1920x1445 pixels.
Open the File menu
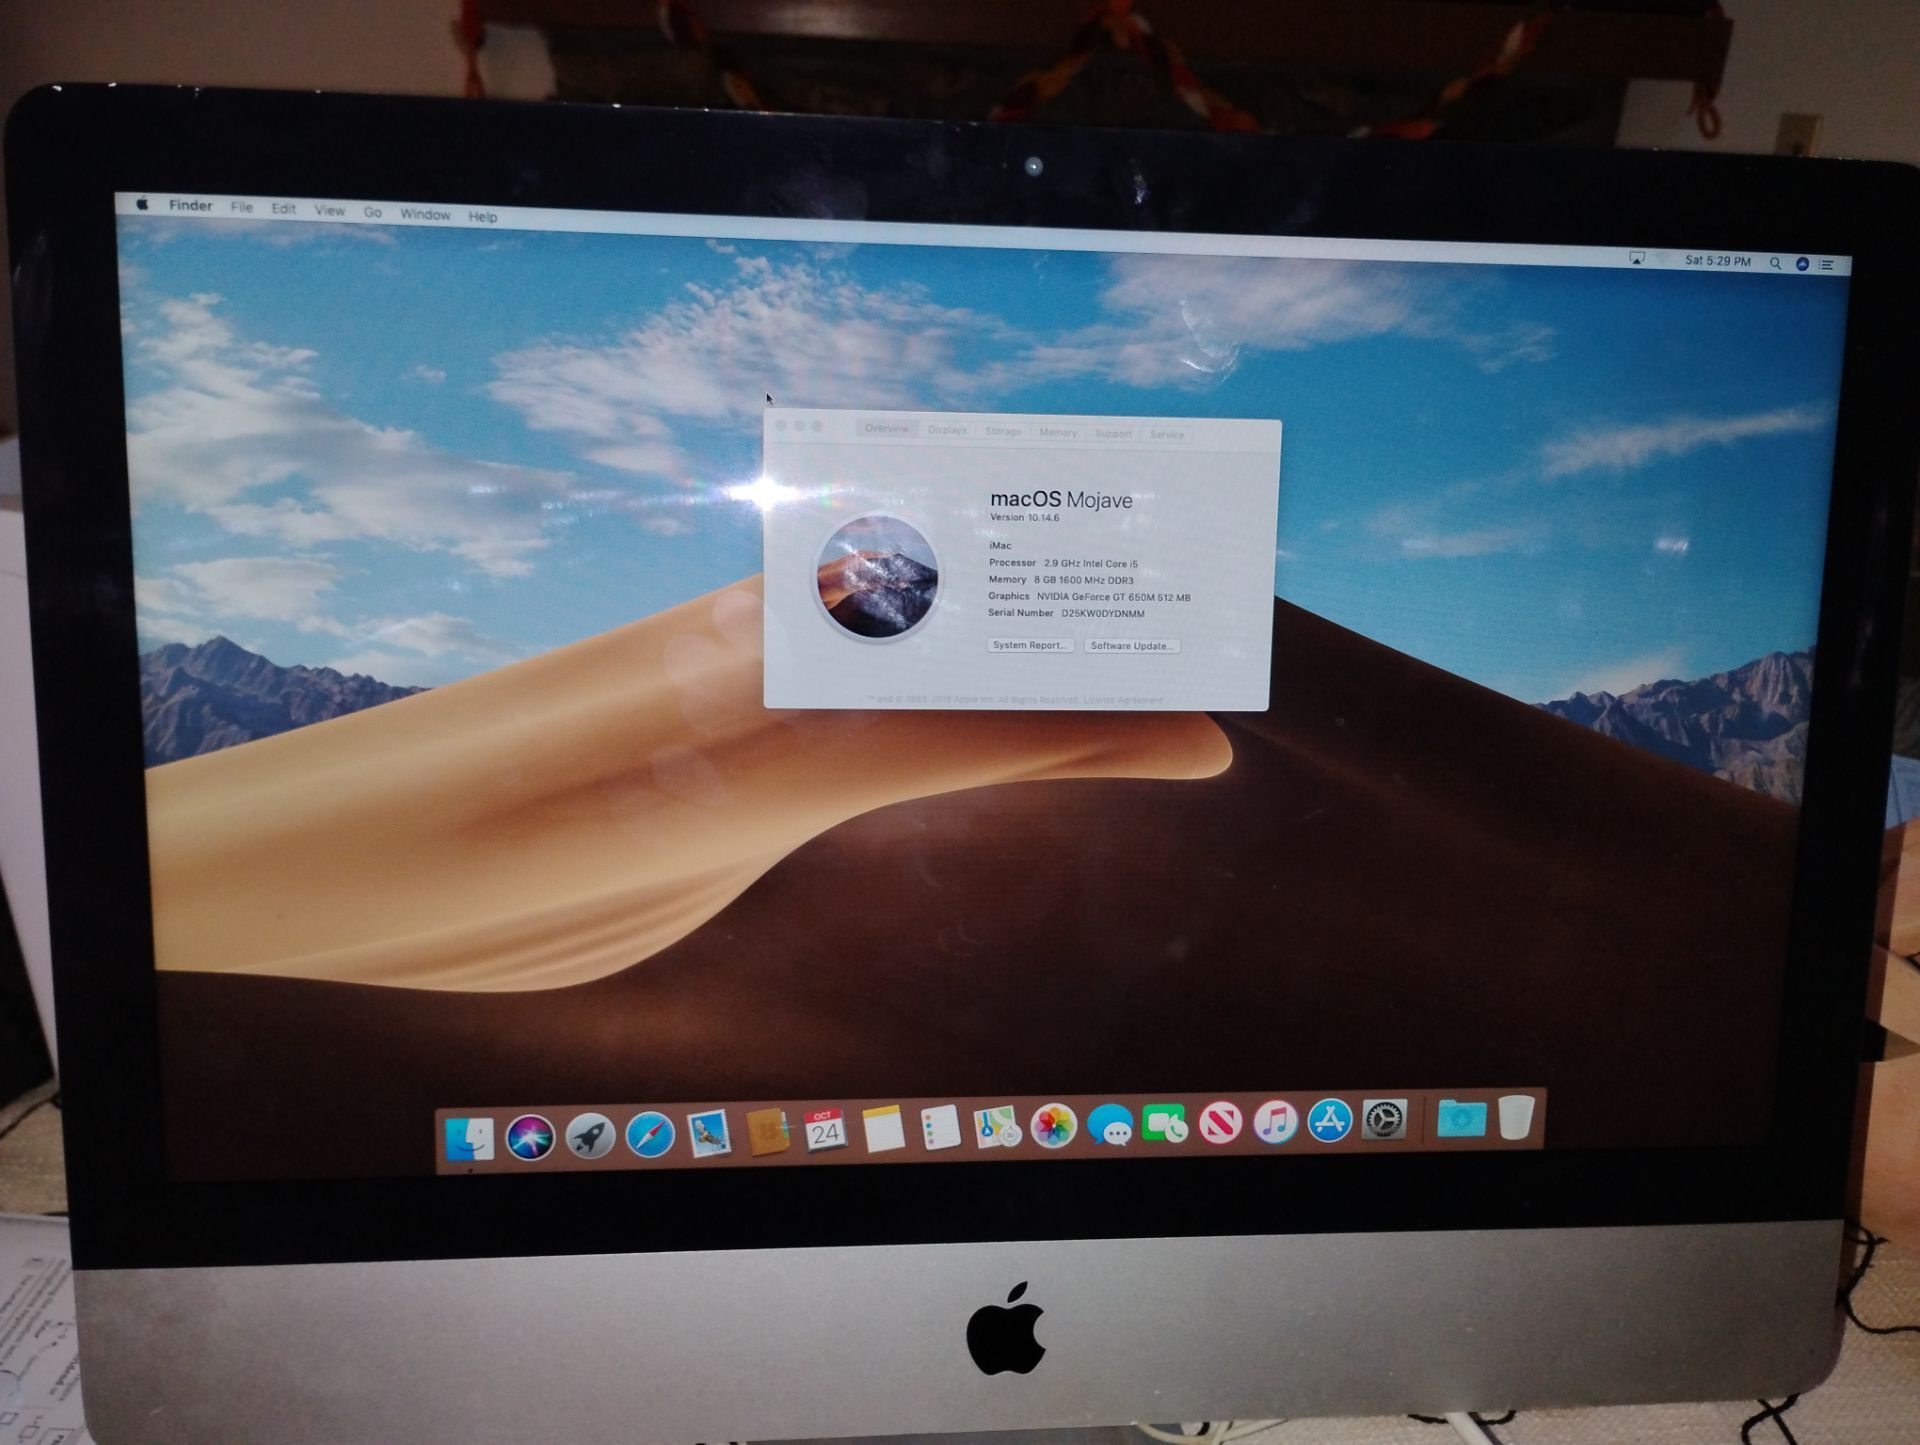click(242, 207)
